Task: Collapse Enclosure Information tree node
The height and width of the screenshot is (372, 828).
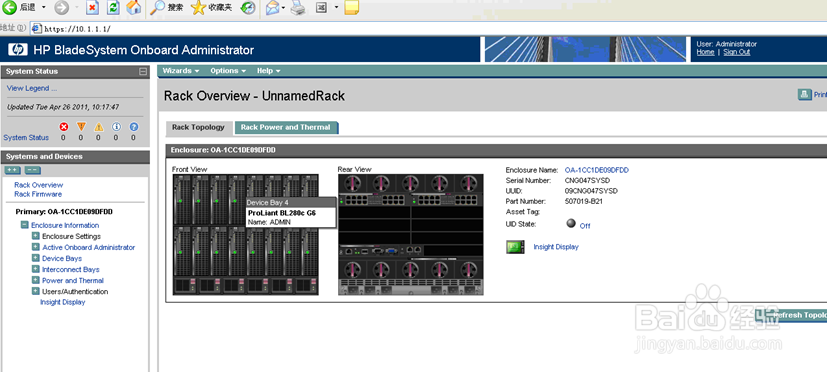Action: pyautogui.click(x=24, y=225)
